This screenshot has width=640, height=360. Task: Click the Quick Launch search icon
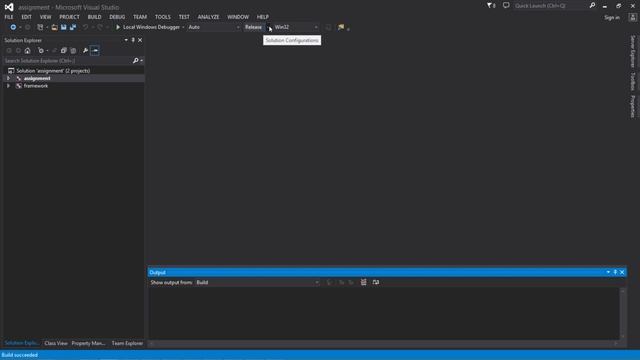[x=592, y=5]
